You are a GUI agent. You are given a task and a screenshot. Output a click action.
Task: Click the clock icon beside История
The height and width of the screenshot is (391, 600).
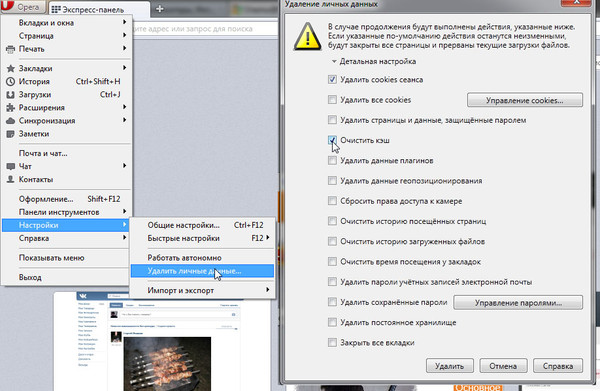click(x=10, y=81)
